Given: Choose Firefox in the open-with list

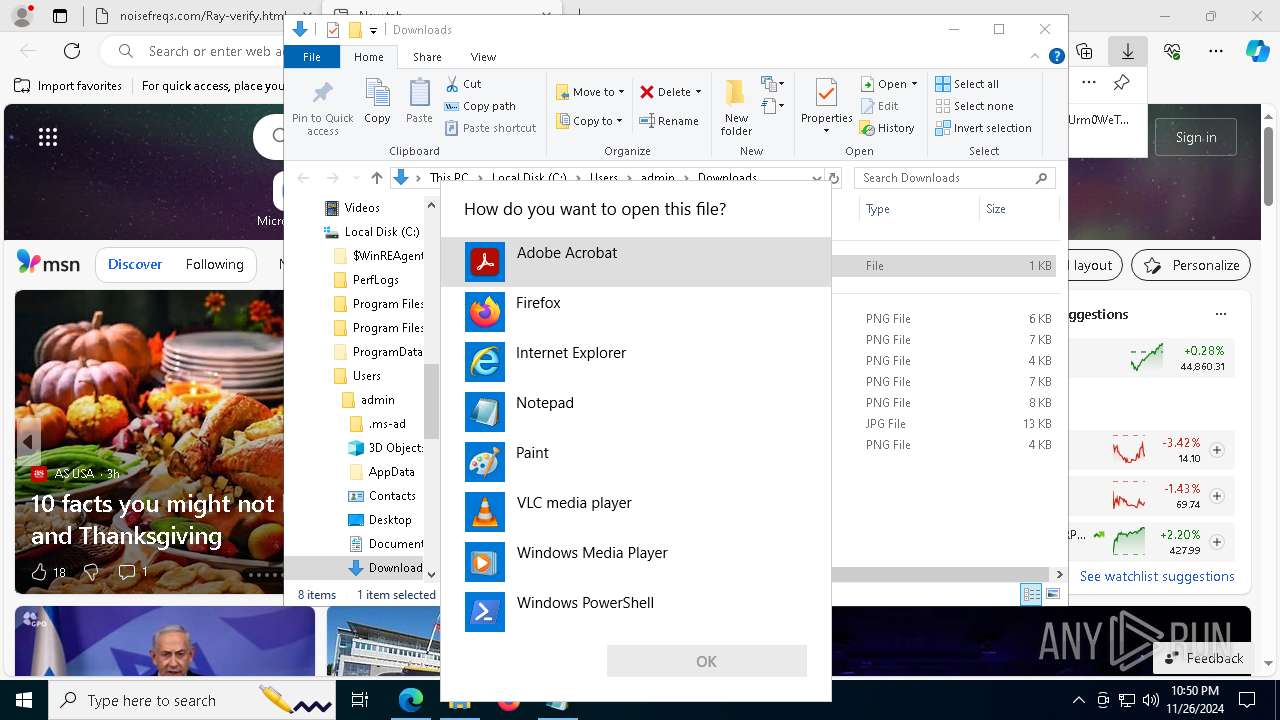Looking at the screenshot, I should (x=636, y=312).
